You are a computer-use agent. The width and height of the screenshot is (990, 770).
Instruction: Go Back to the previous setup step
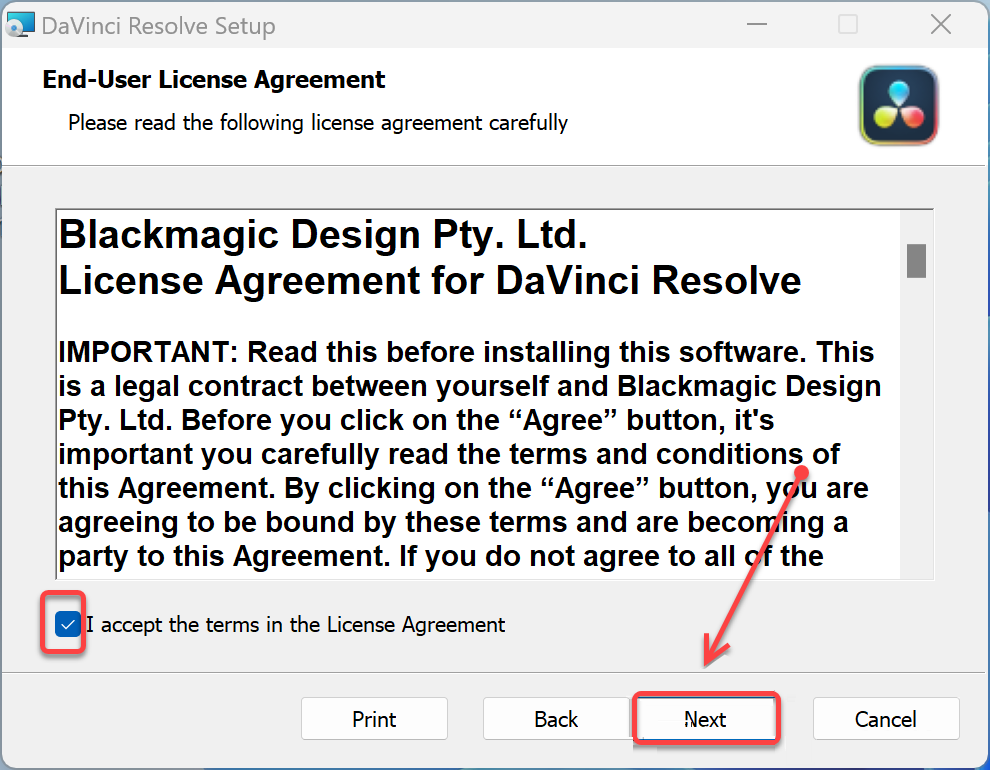click(x=556, y=719)
